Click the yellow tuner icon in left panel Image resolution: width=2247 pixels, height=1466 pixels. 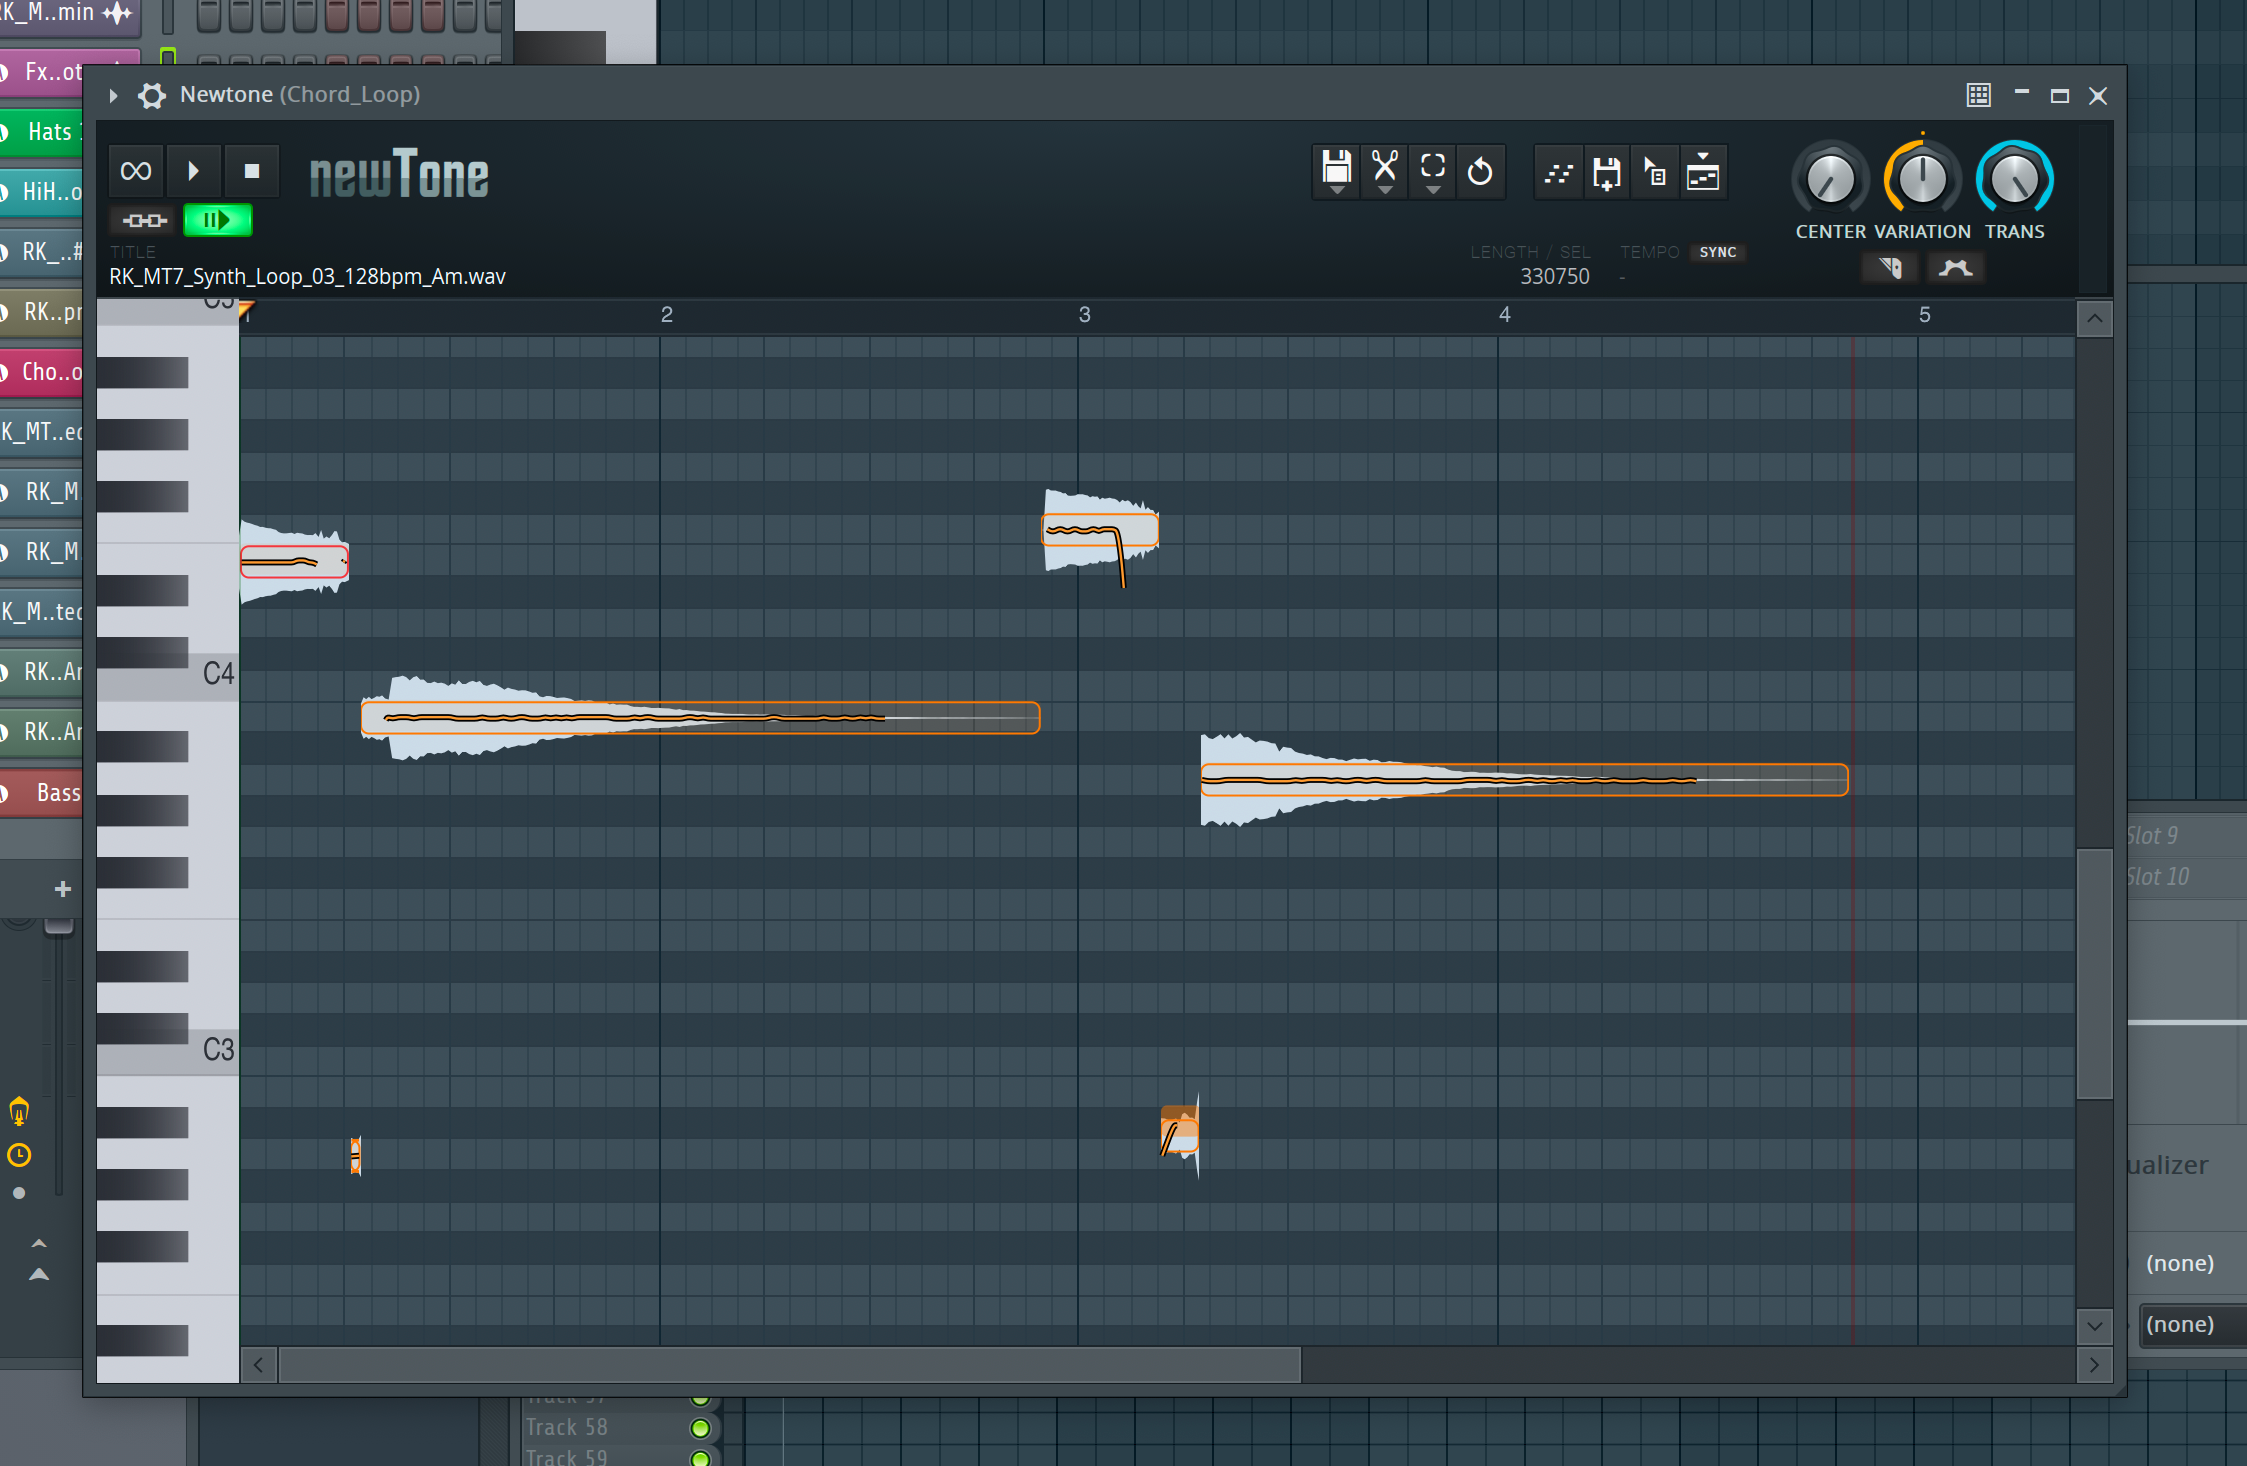pos(19,1112)
